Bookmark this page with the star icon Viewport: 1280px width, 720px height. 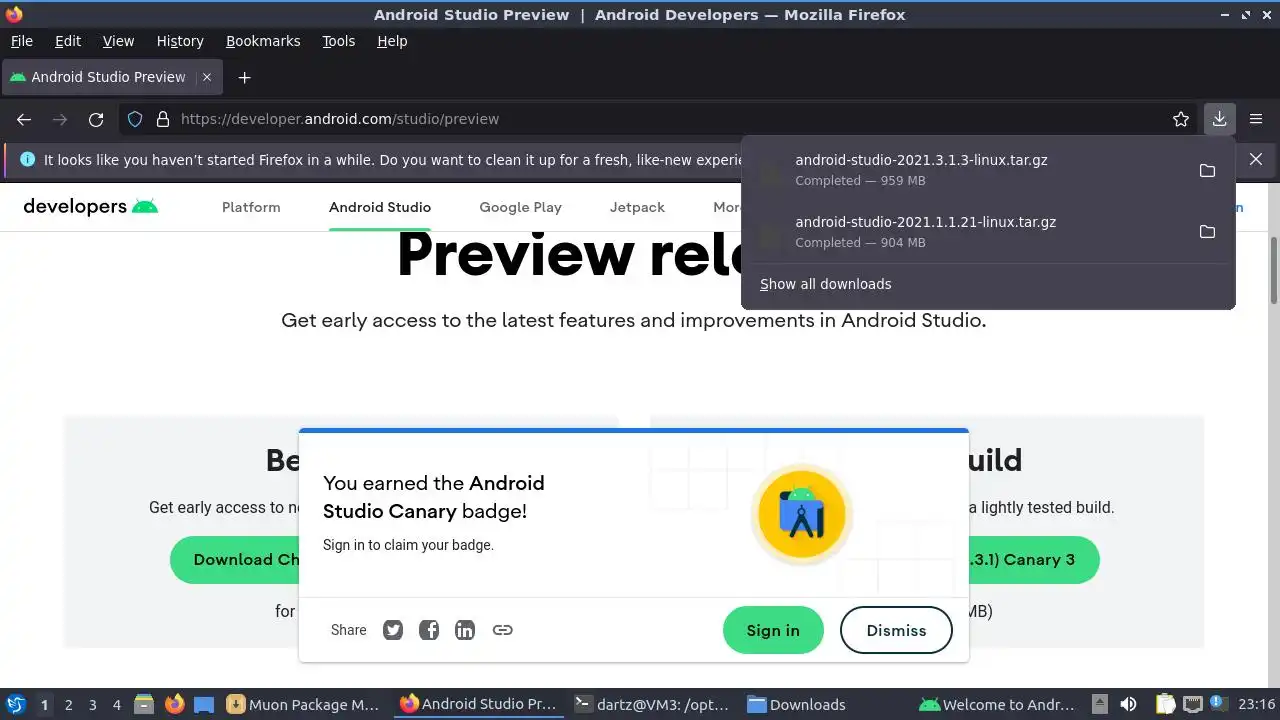1181,119
